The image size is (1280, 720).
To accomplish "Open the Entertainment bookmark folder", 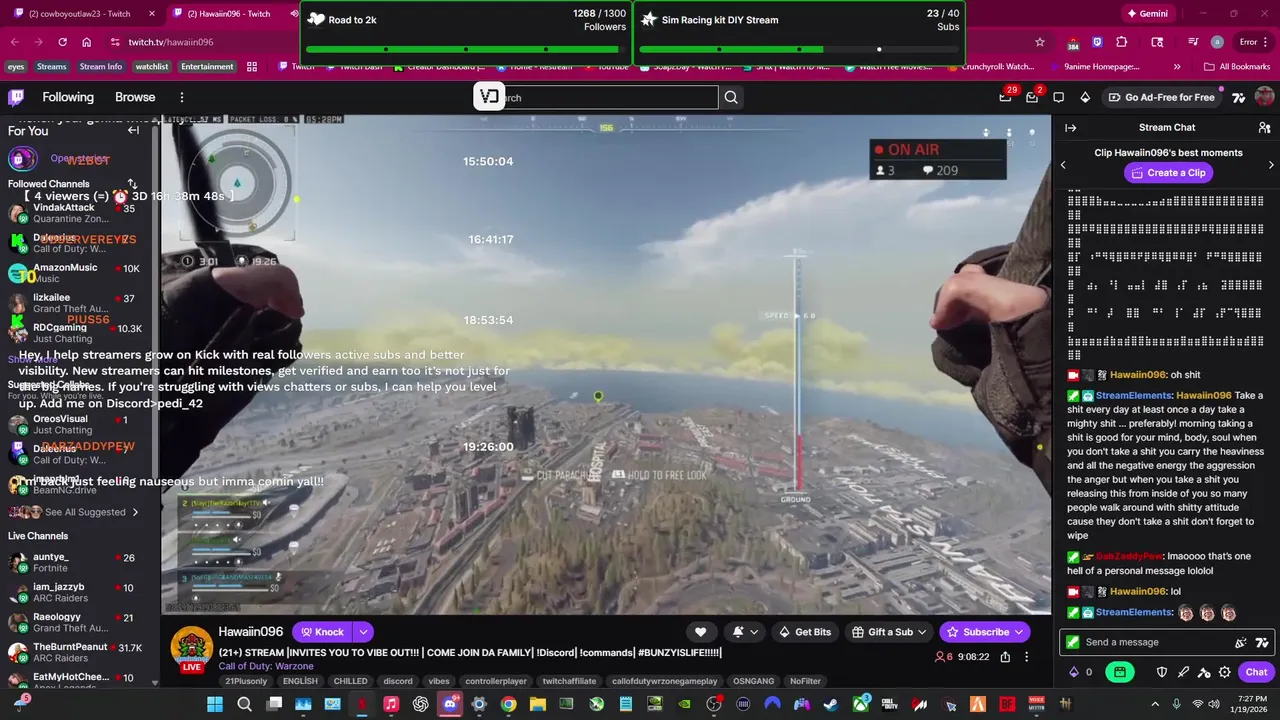I will 207,67.
